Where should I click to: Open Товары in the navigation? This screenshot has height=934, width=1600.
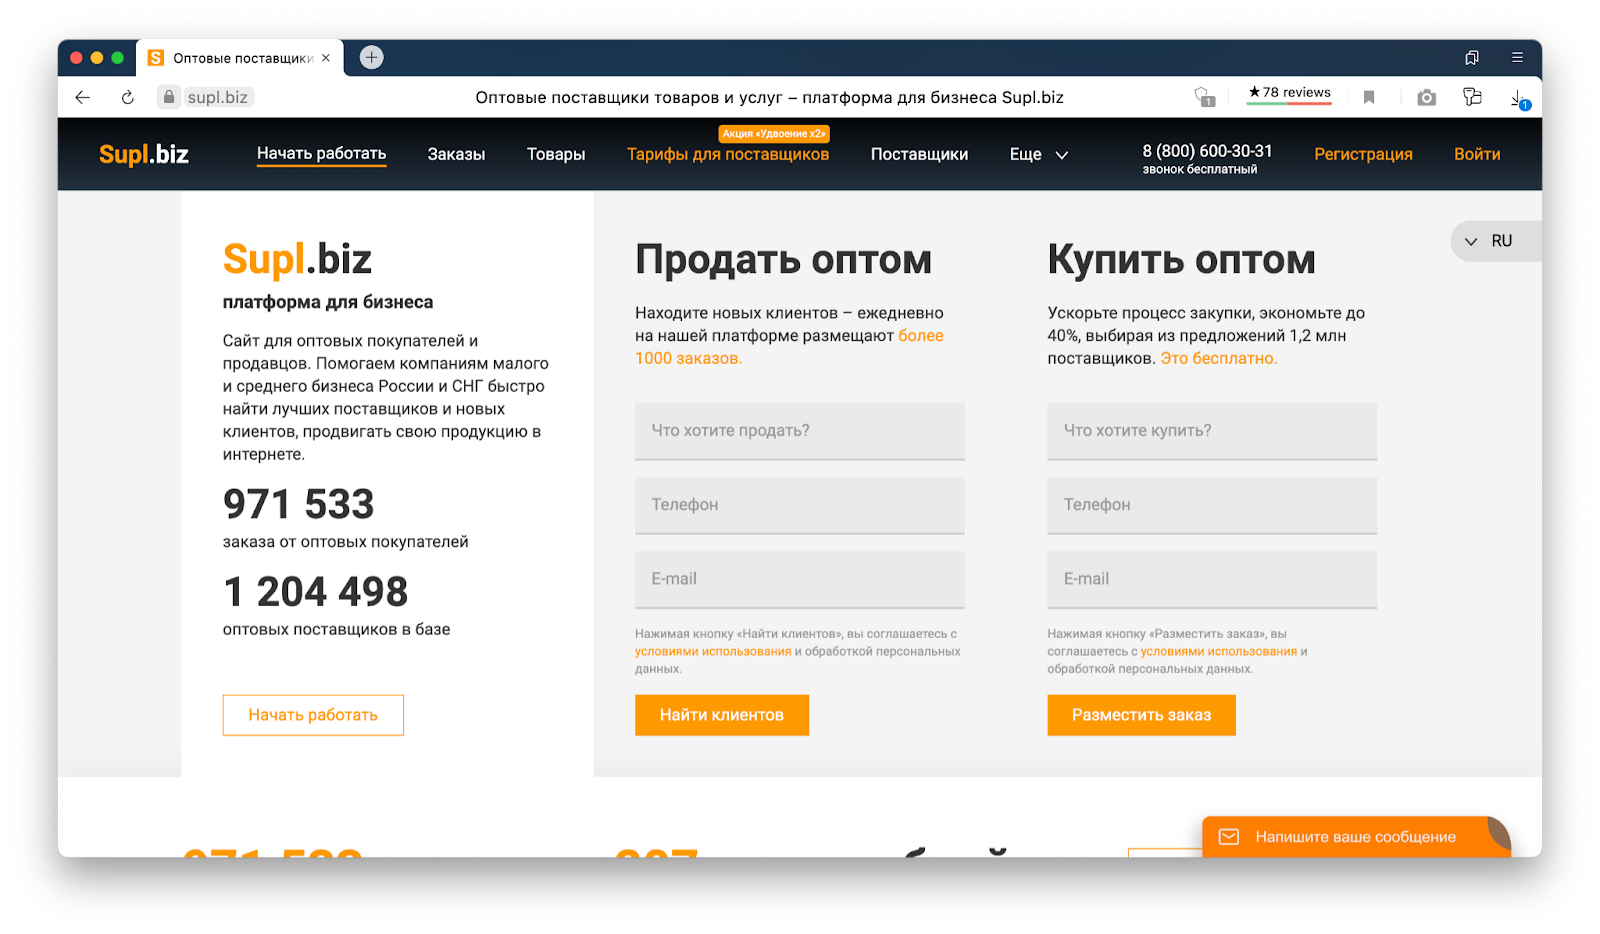click(556, 154)
